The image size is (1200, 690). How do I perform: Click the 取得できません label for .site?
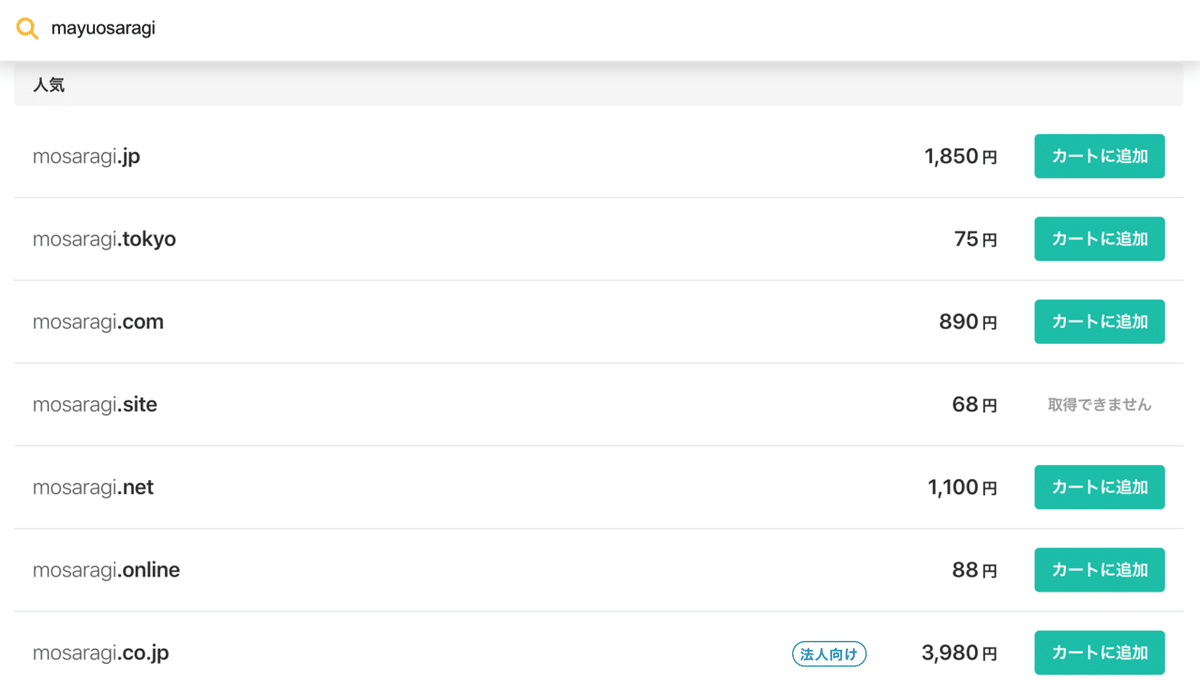coord(1099,405)
